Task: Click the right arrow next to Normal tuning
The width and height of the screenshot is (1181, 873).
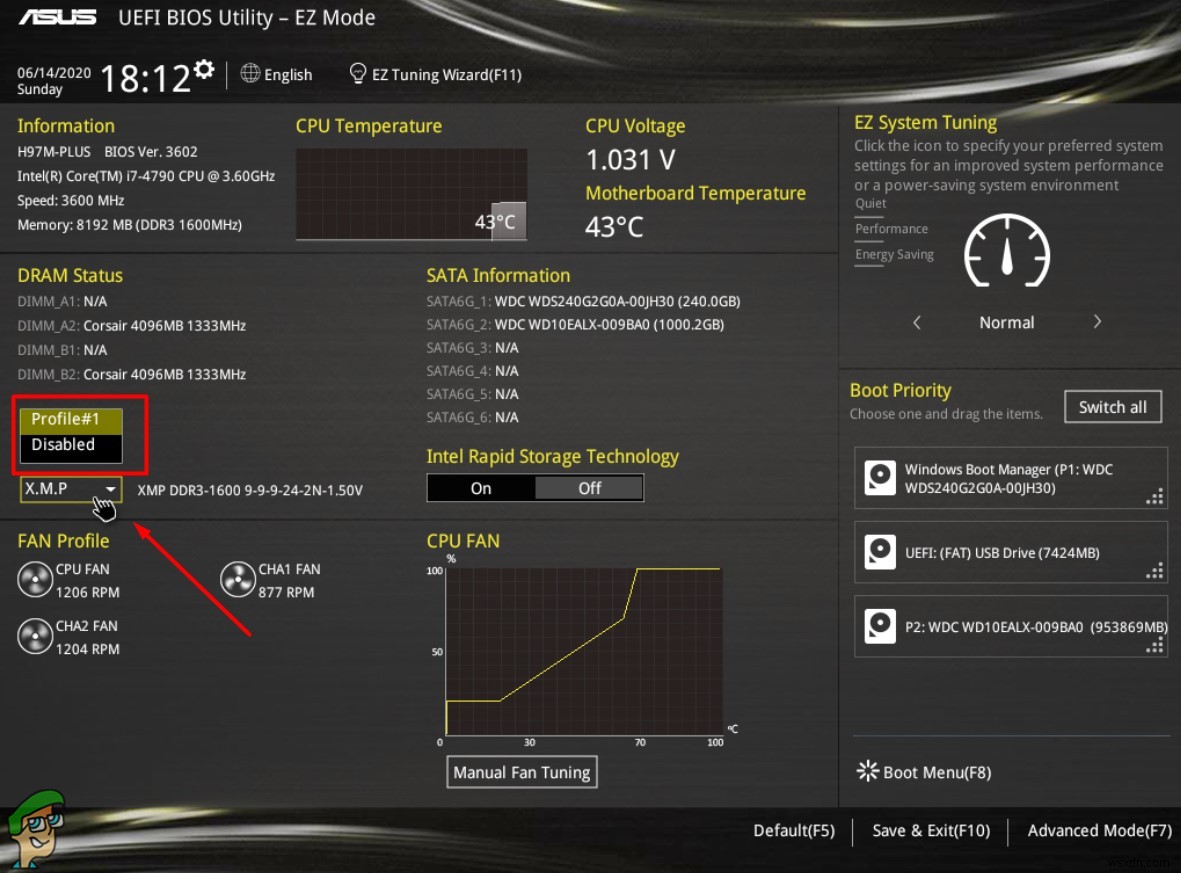Action: click(x=1097, y=322)
